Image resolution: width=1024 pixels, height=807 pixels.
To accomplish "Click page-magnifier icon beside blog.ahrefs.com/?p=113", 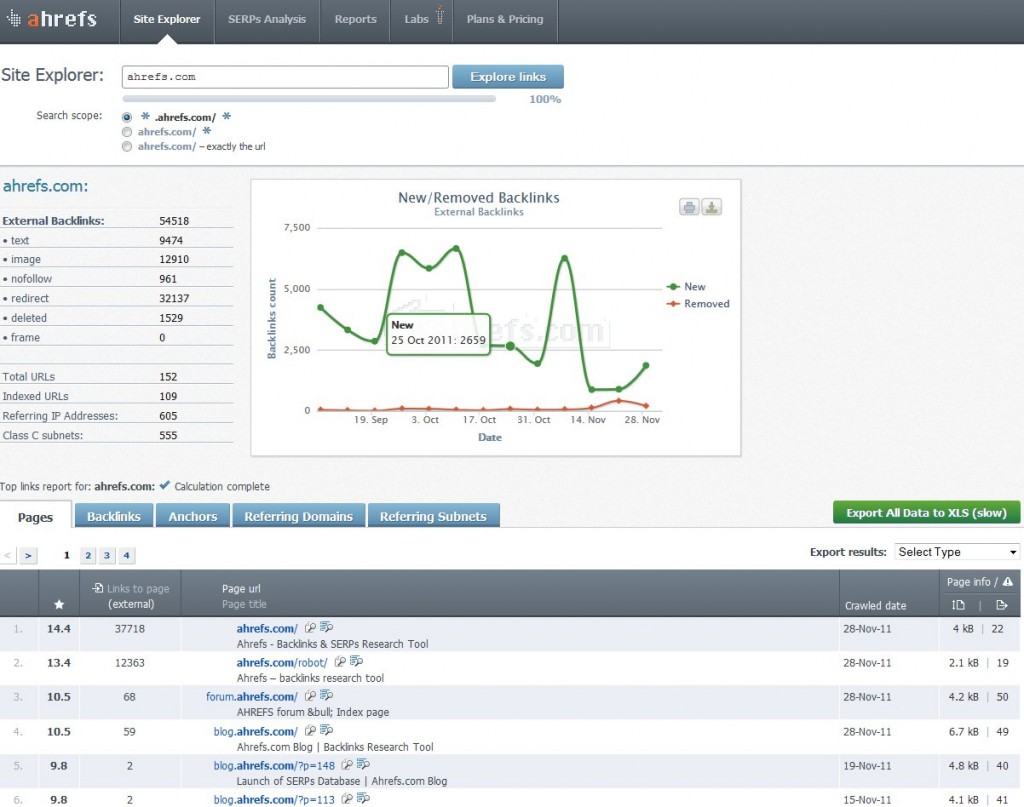I will 347,798.
